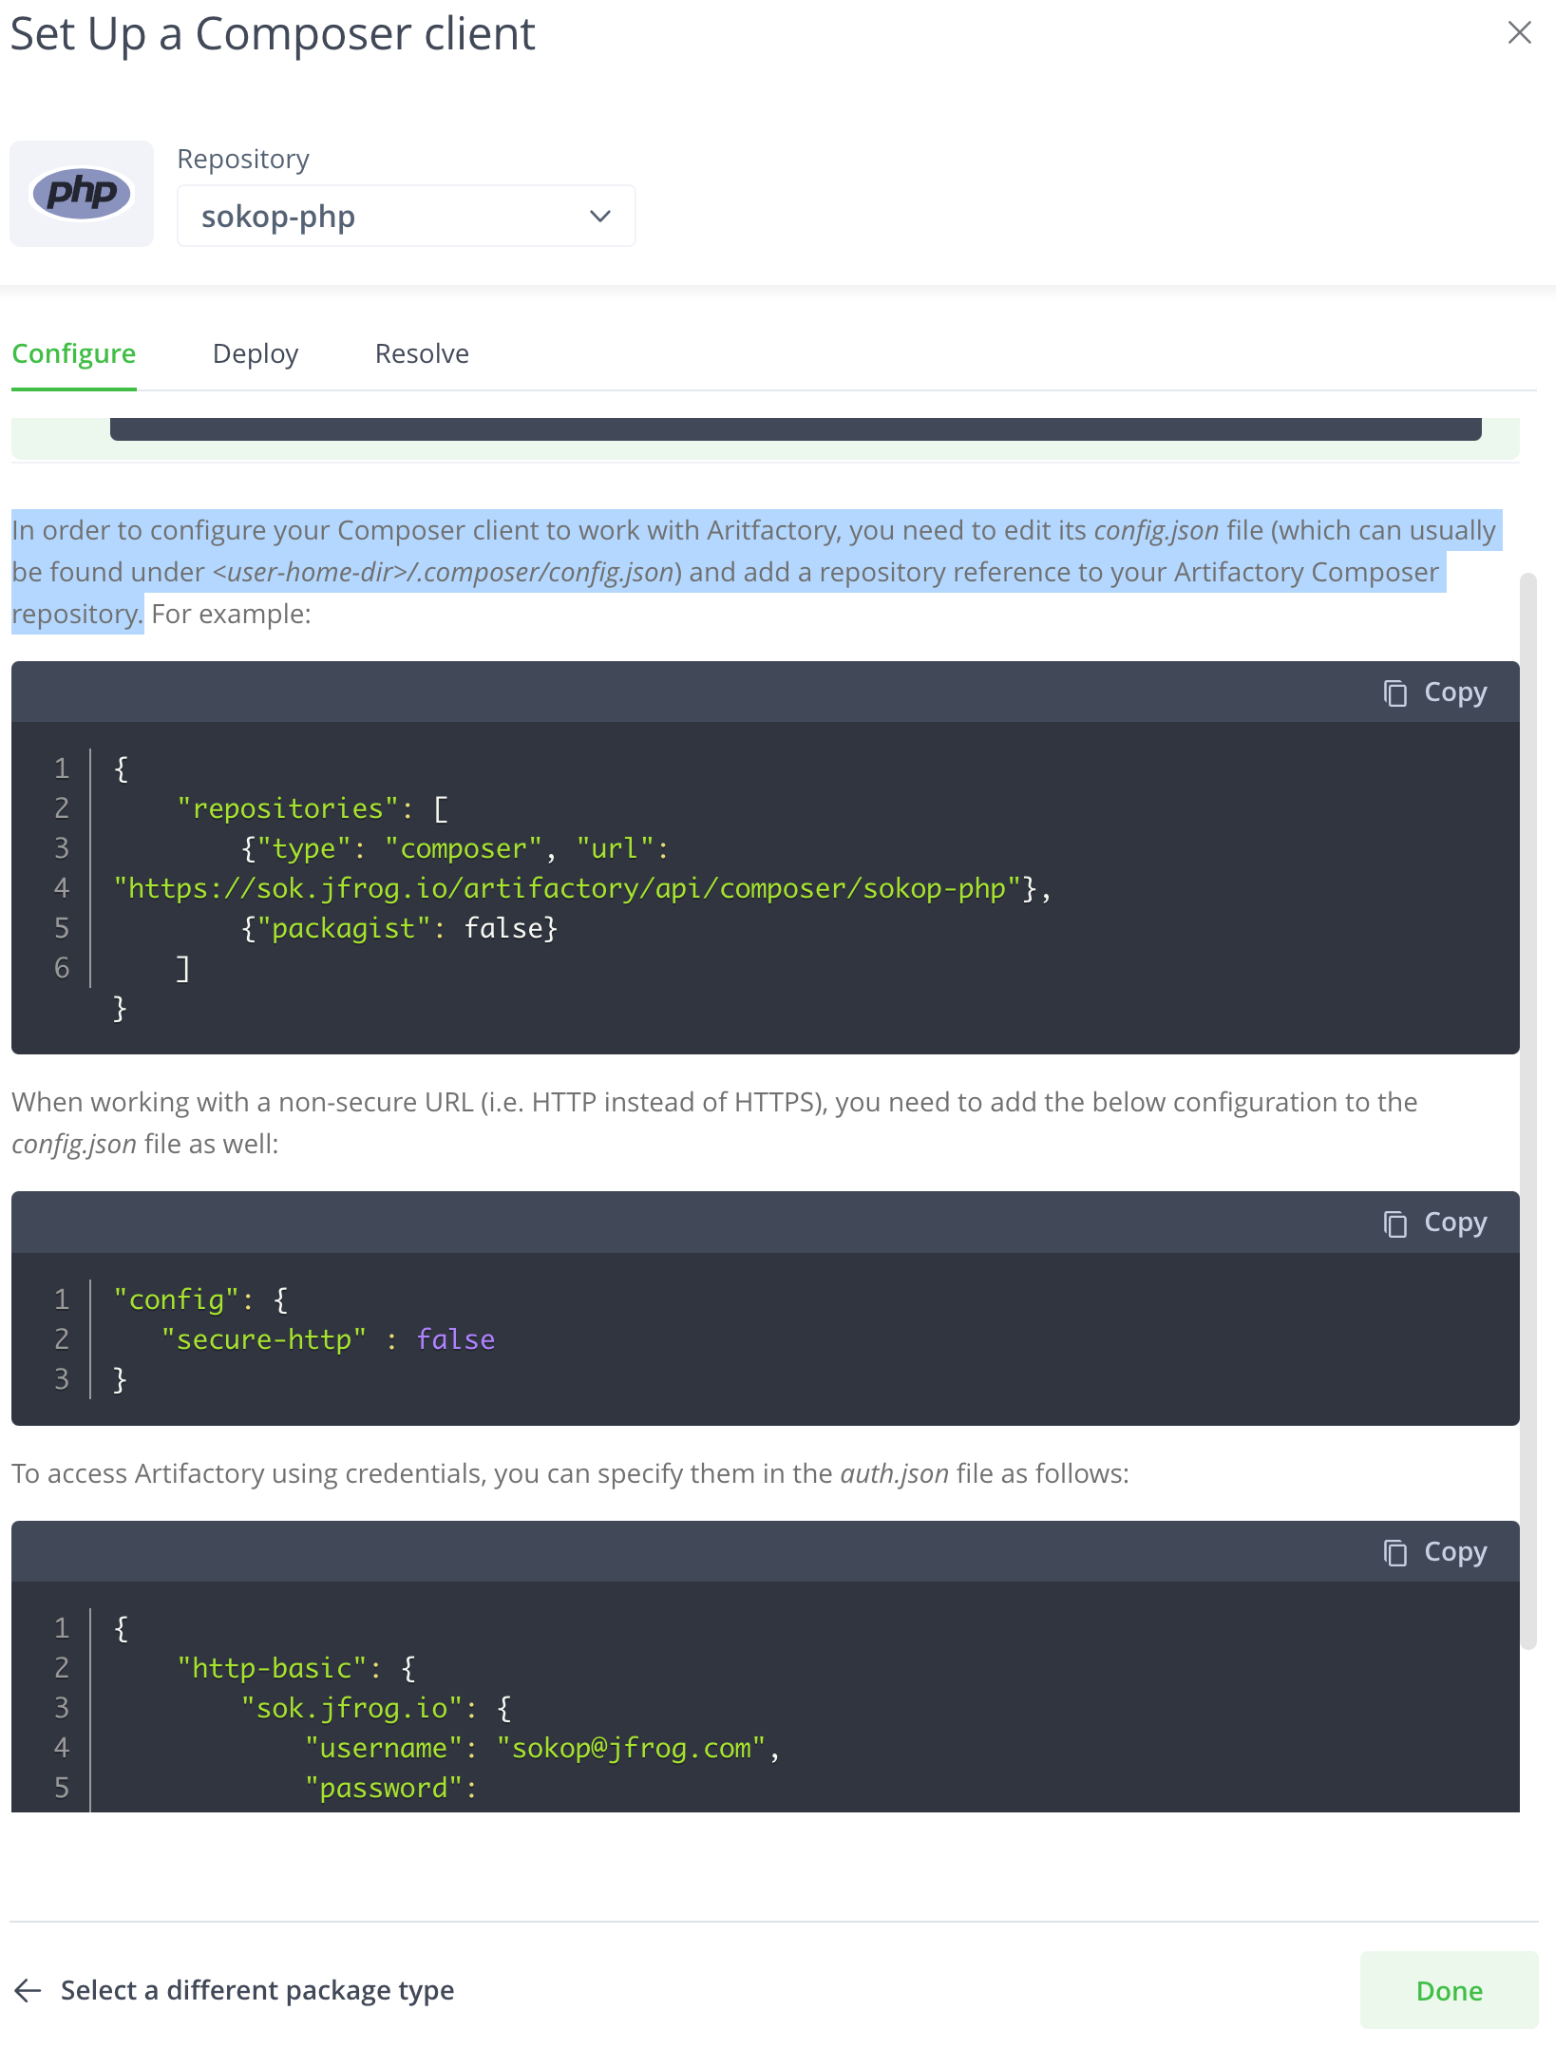Image resolution: width=1556 pixels, height=2048 pixels.
Task: Click the "For example:" text
Action: pos(231,614)
